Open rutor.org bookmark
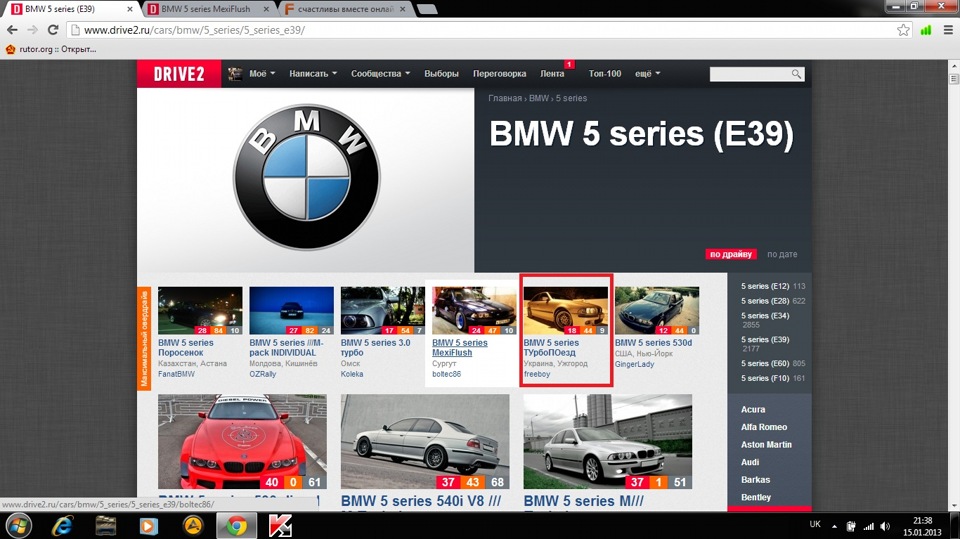Screen dimensions: 960x539 (51, 49)
